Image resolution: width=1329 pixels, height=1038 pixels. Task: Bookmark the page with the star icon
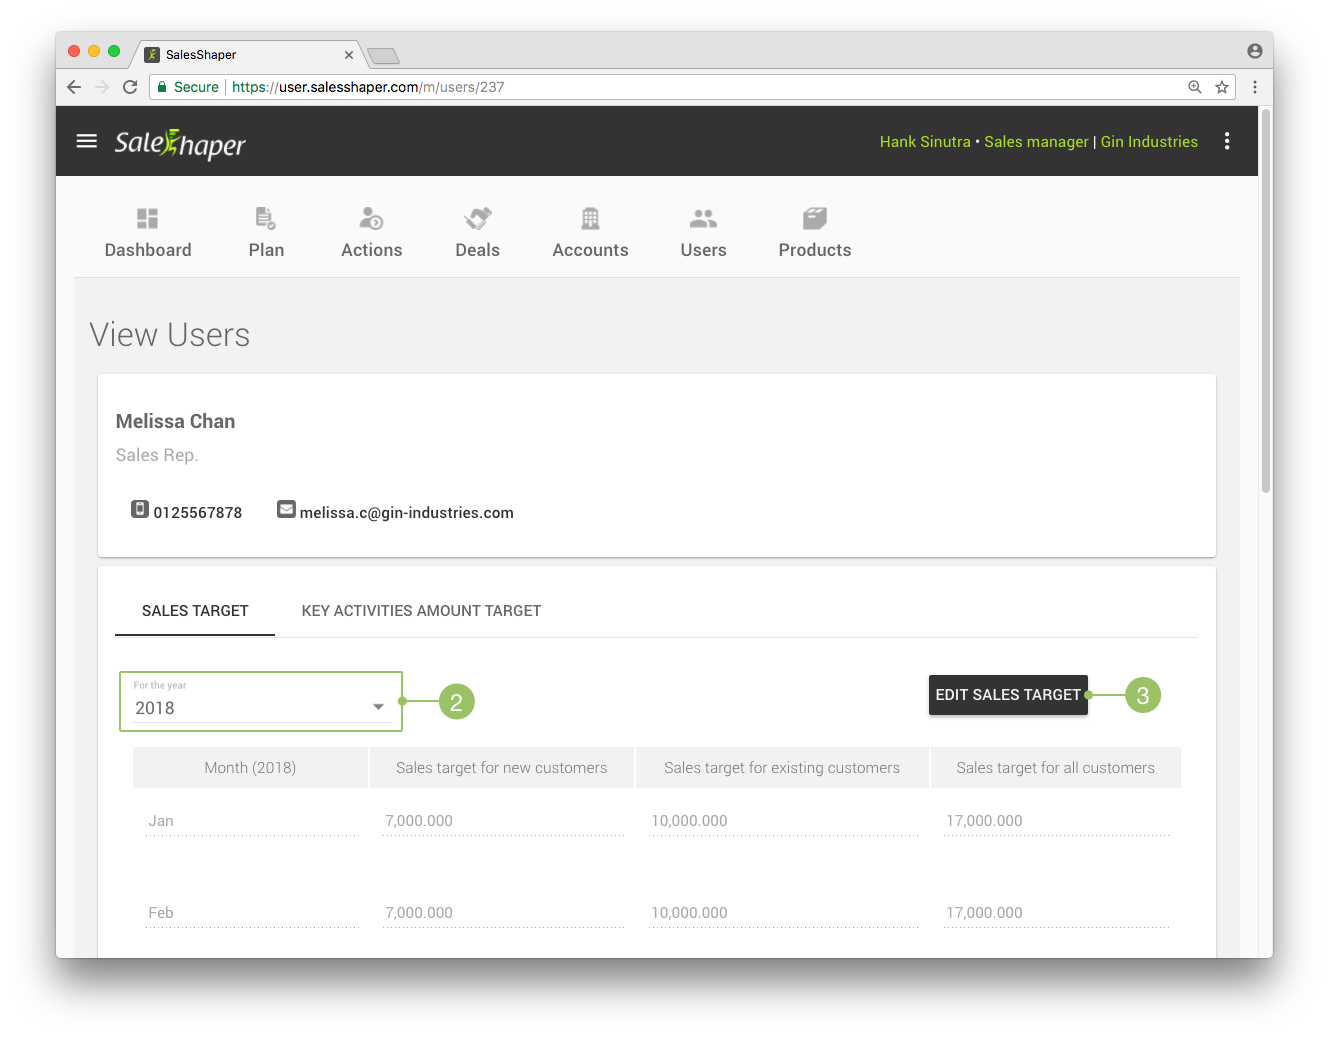point(1222,87)
